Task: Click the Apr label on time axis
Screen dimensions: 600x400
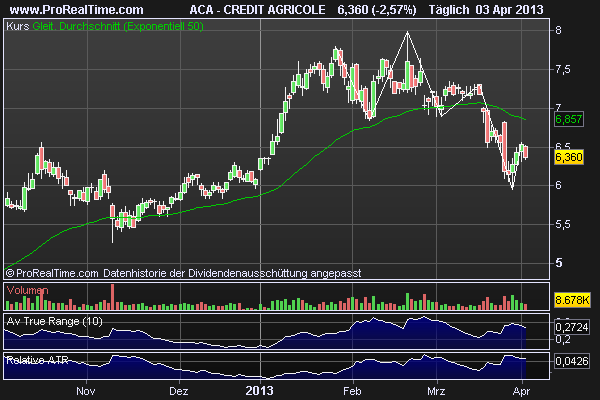Action: [x=522, y=391]
